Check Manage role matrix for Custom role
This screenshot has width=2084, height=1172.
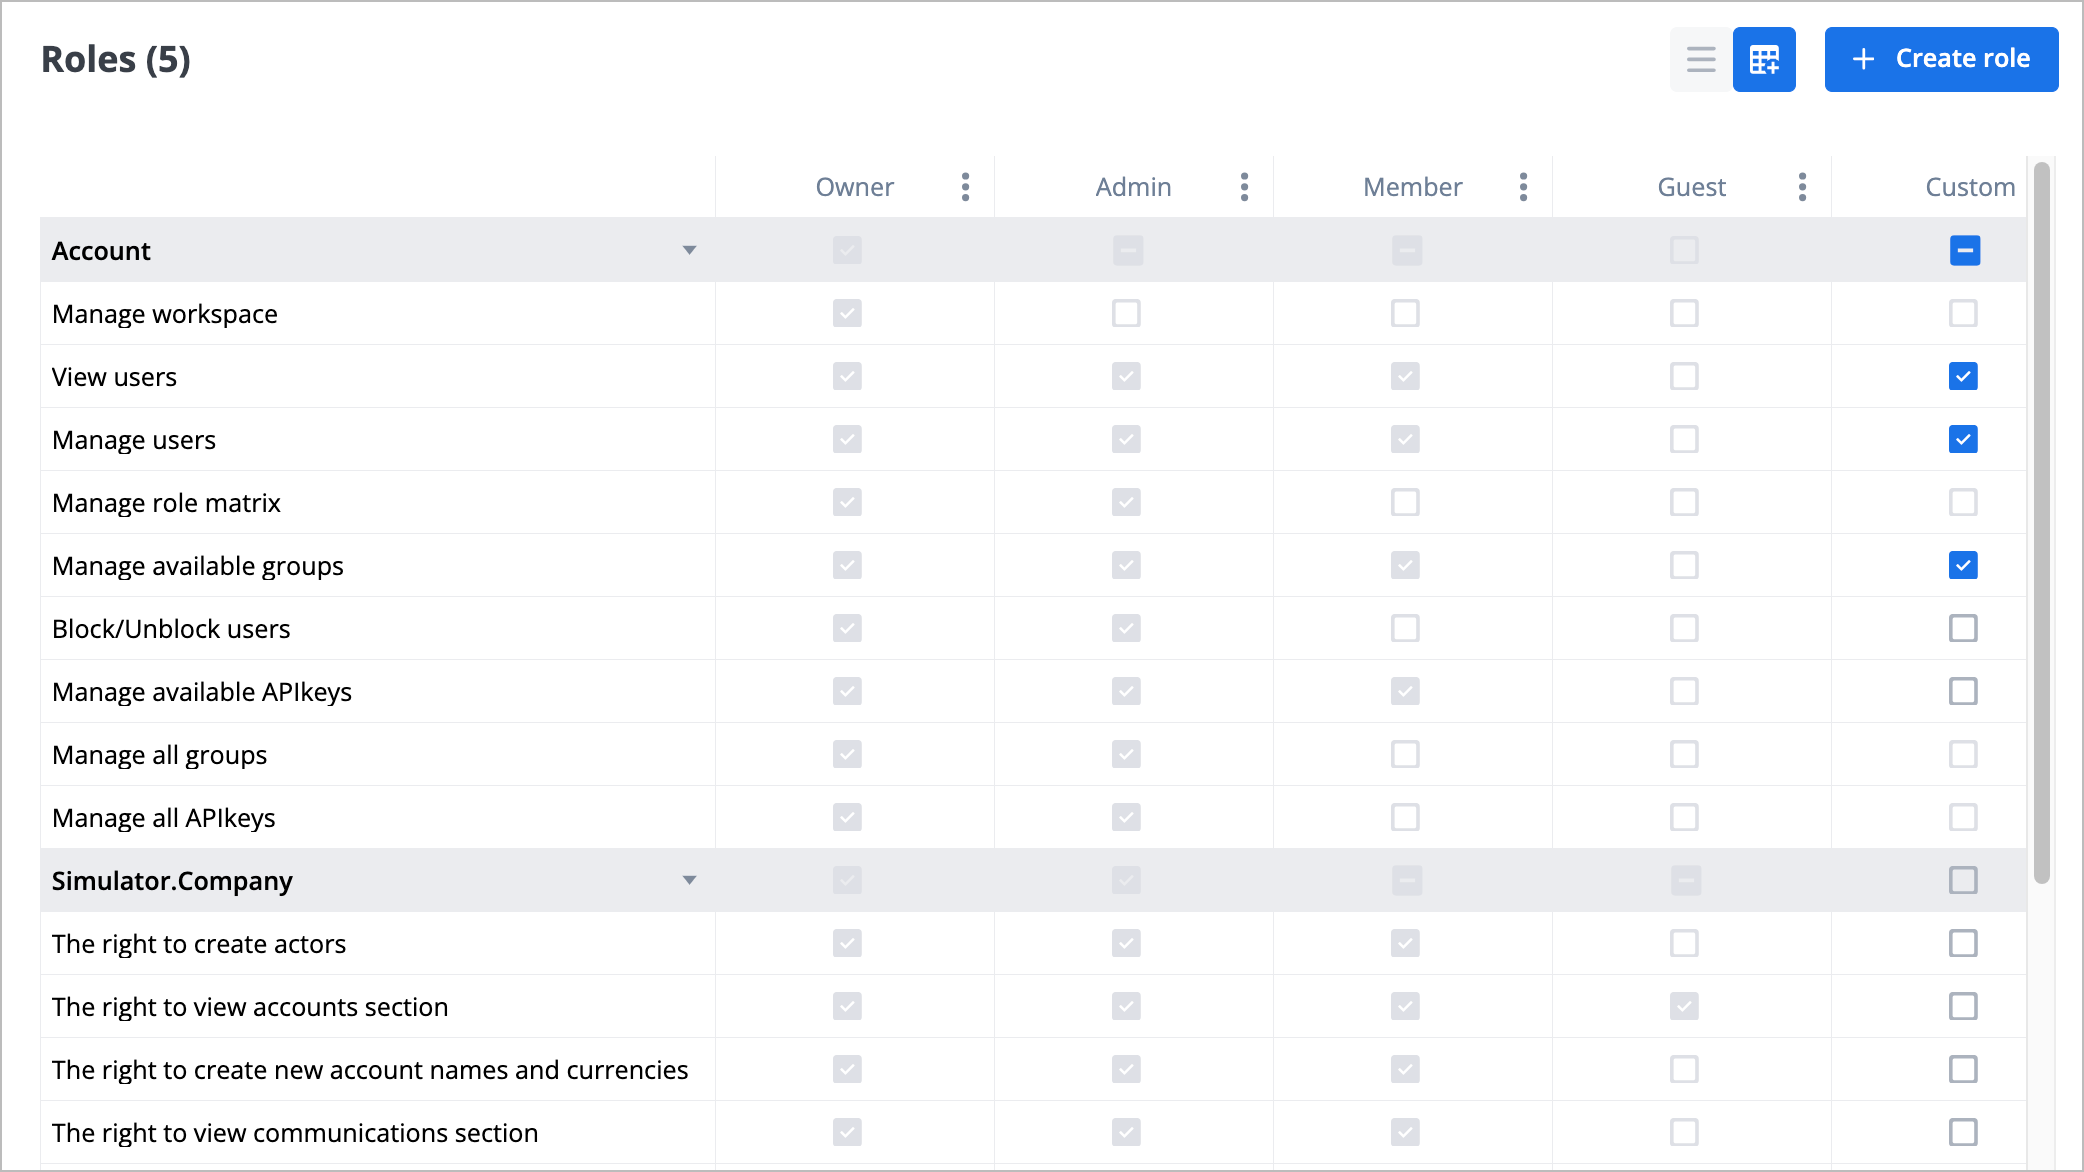[1963, 502]
